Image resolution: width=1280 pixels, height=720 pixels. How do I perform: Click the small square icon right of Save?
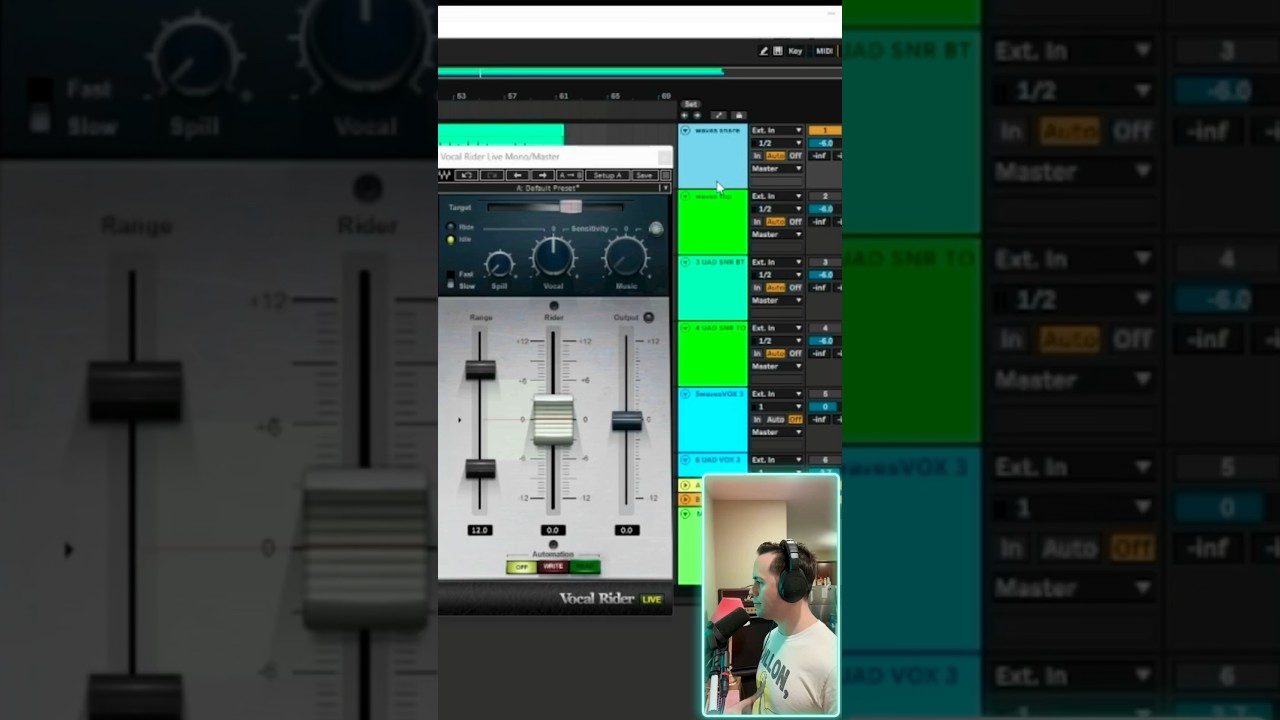(x=665, y=175)
